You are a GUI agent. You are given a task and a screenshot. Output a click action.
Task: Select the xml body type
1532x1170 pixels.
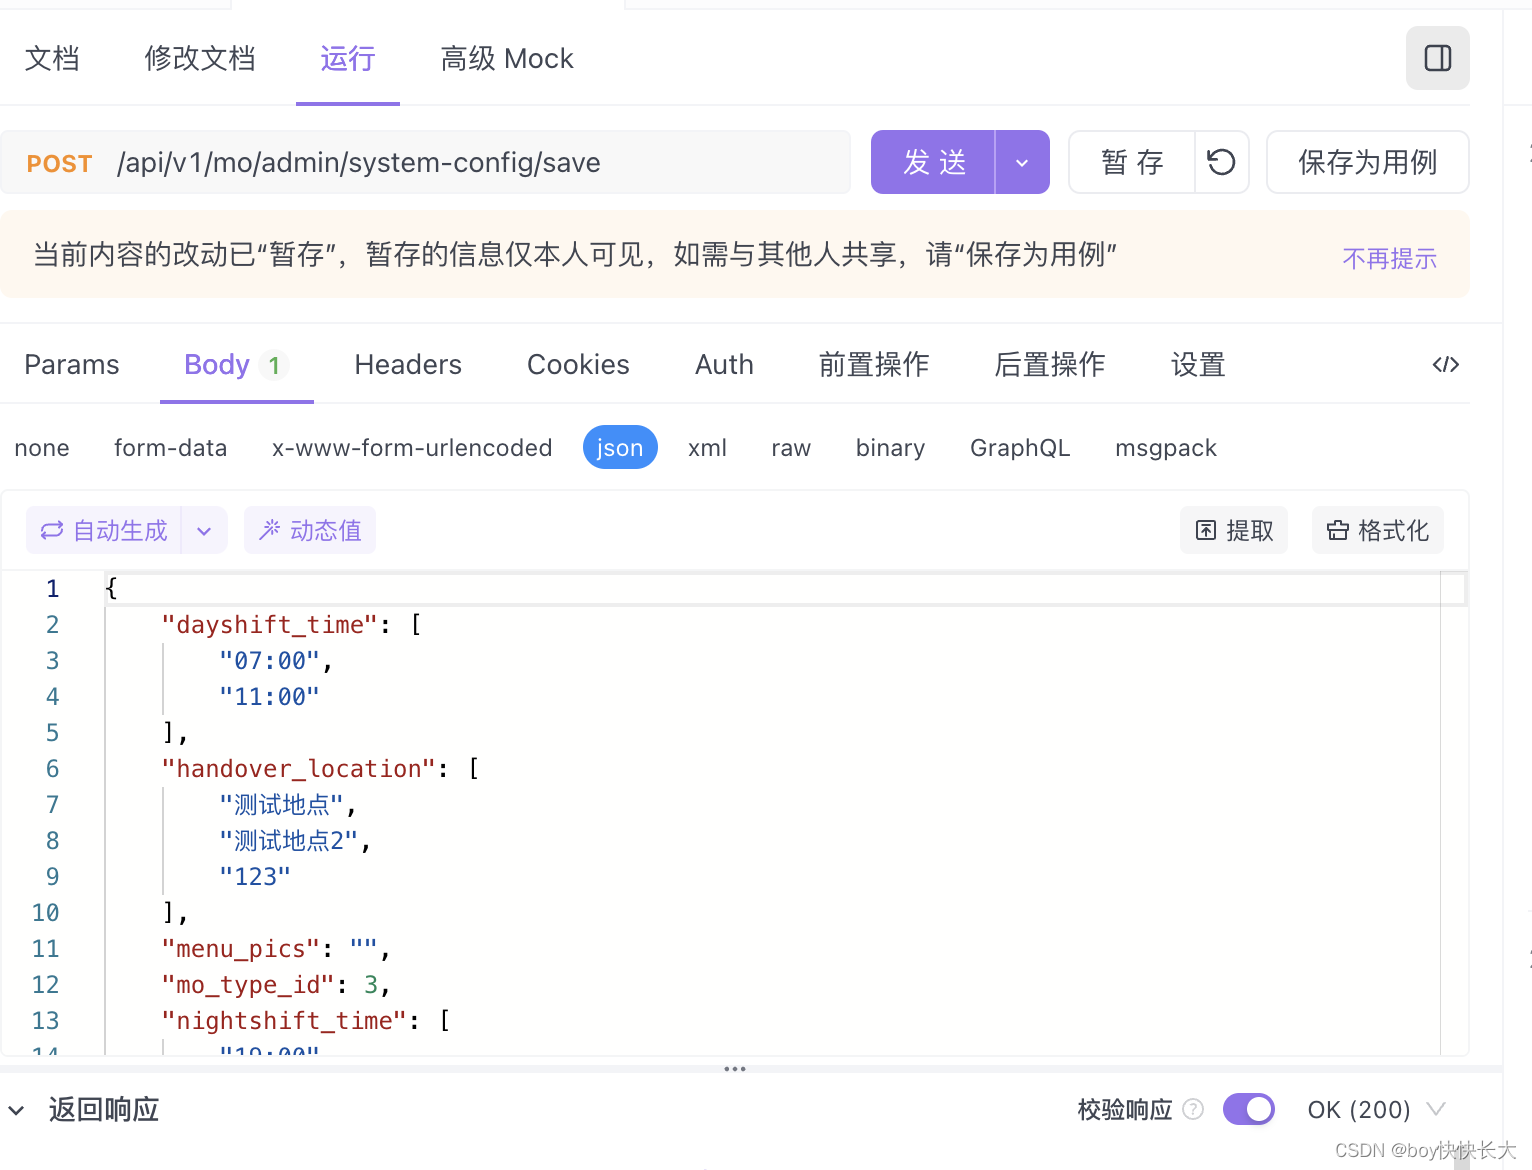click(x=707, y=448)
